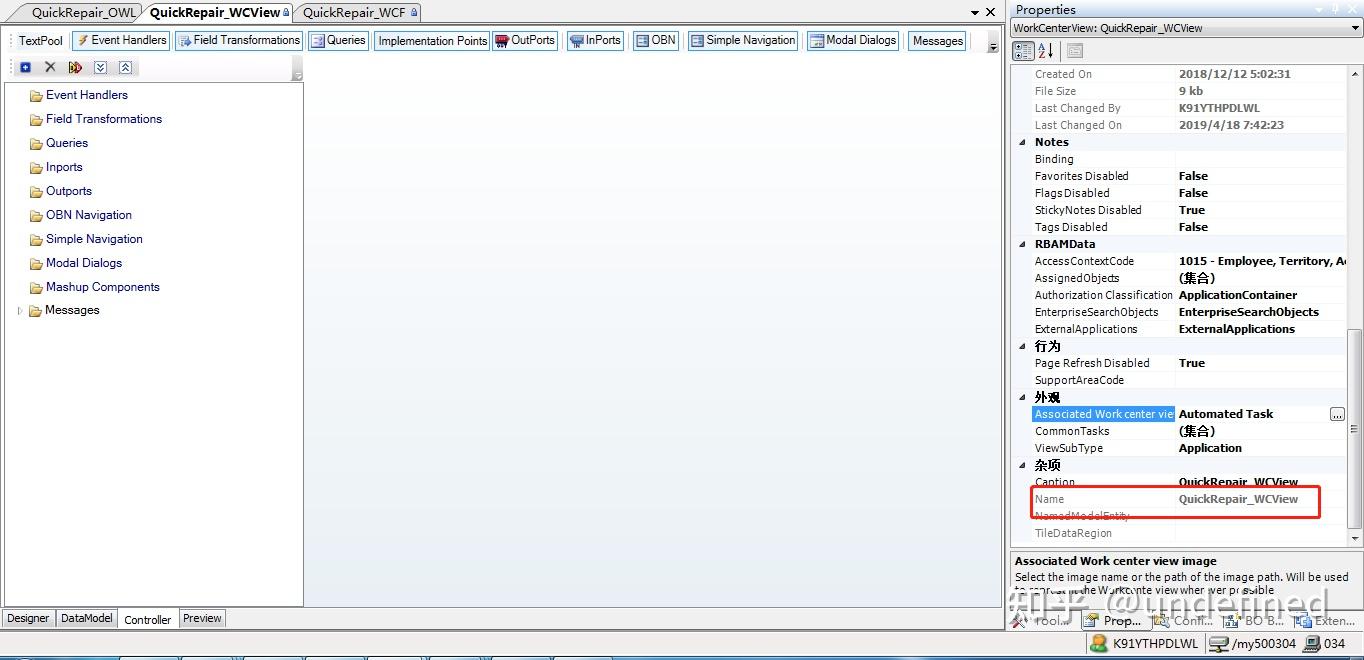1364x660 pixels.
Task: Open the OutPorts toolbar item
Action: [525, 40]
